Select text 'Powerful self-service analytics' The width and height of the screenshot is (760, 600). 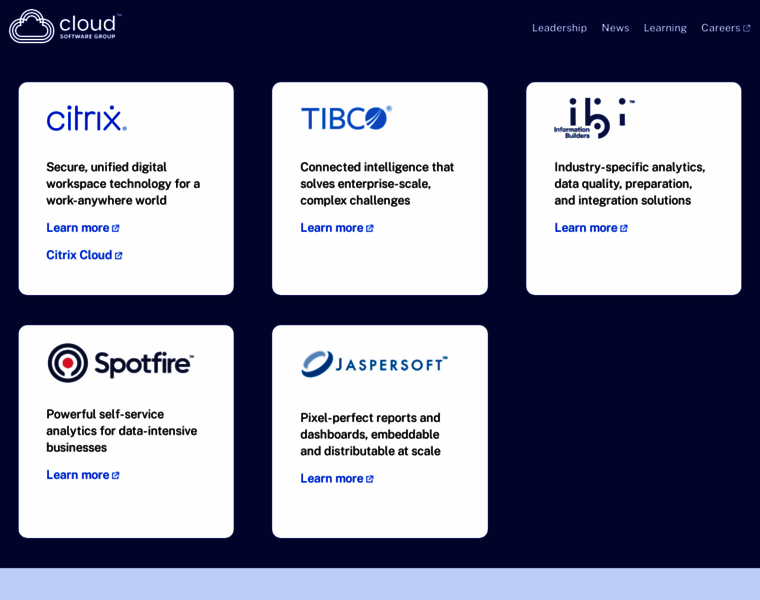105,423
